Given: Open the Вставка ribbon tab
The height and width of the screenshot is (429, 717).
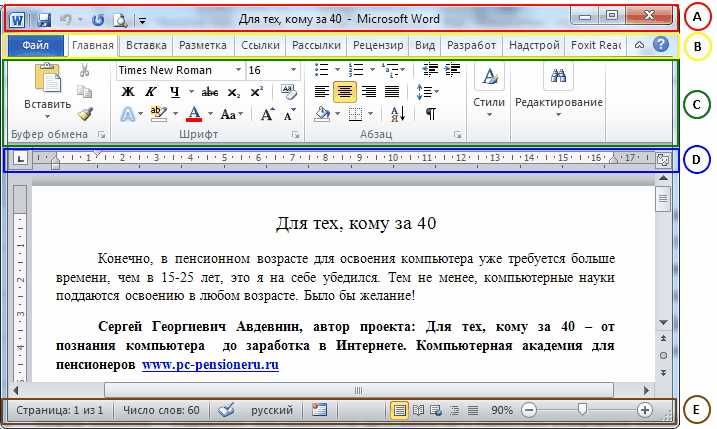Looking at the screenshot, I should pyautogui.click(x=146, y=45).
